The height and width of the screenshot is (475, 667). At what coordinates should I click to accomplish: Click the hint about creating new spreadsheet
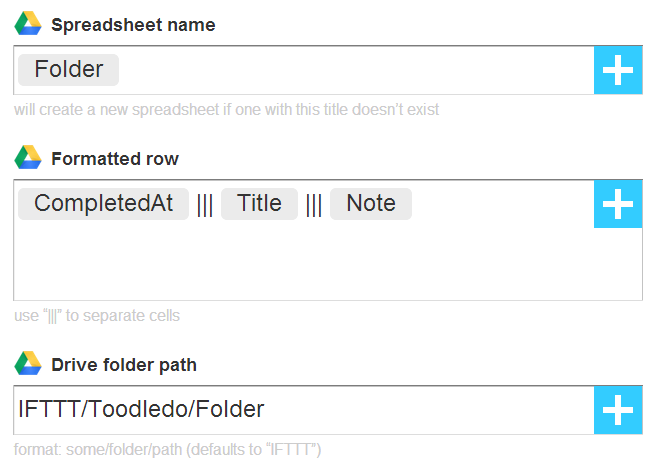[x=226, y=110]
